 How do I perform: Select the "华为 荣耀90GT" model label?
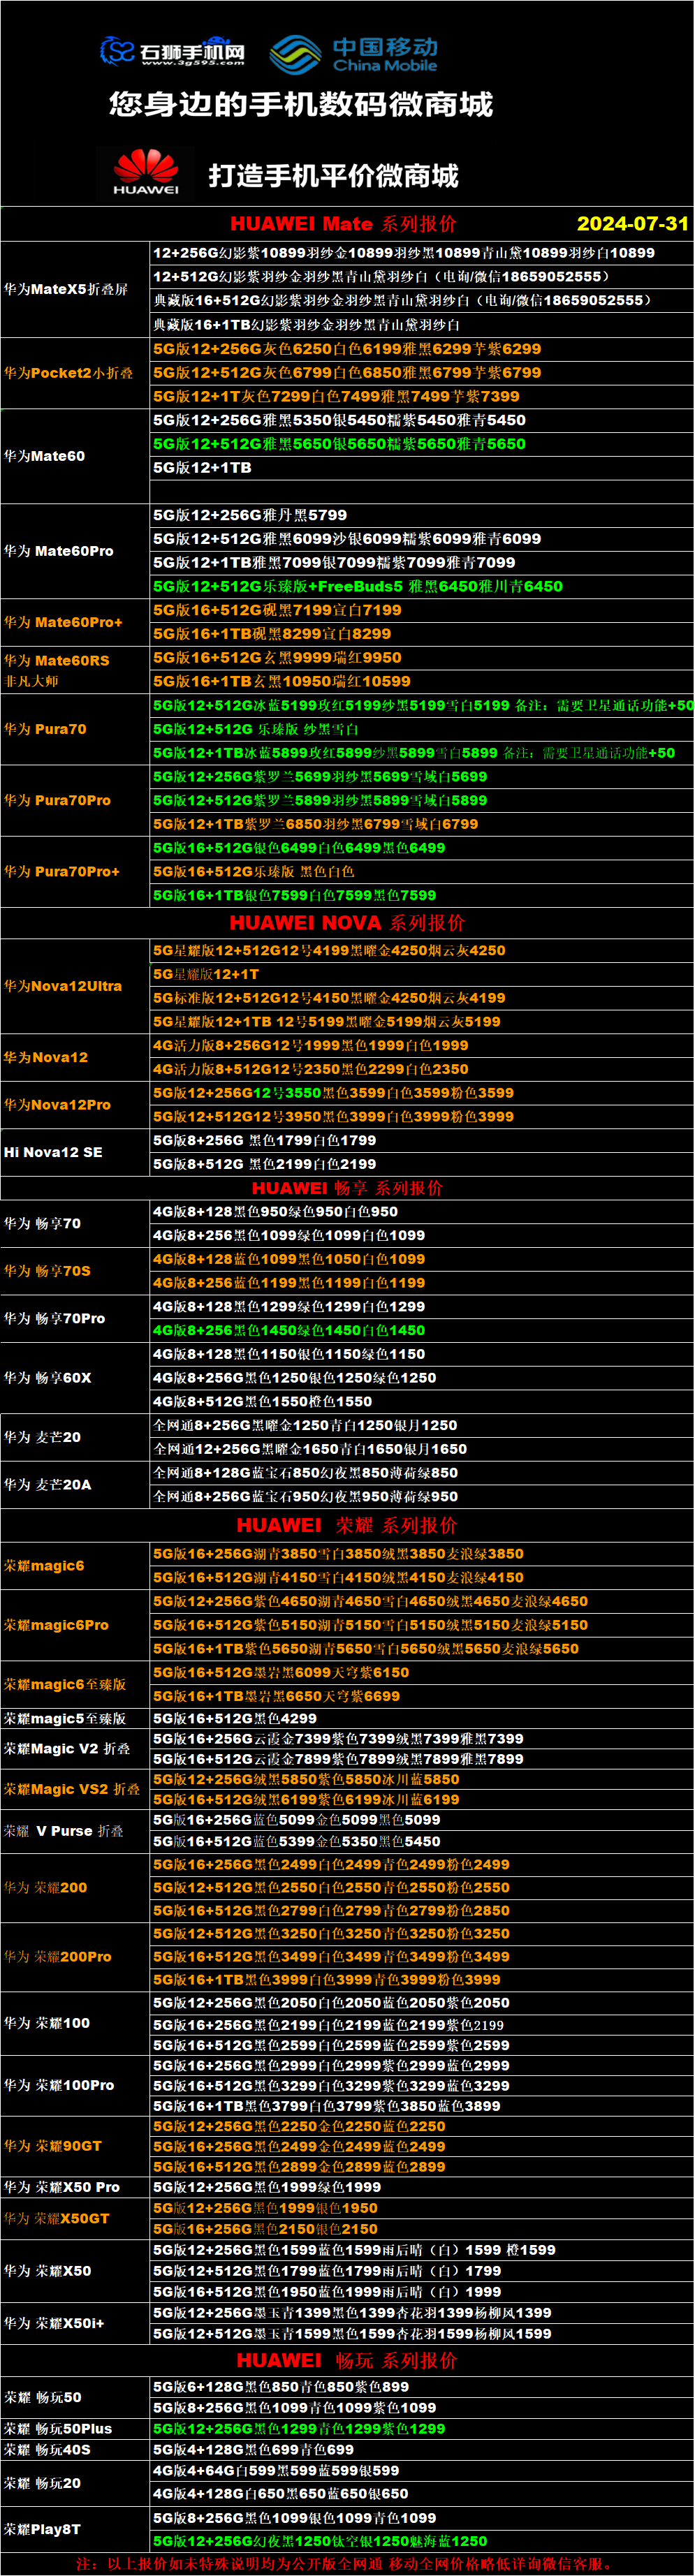tap(52, 2146)
